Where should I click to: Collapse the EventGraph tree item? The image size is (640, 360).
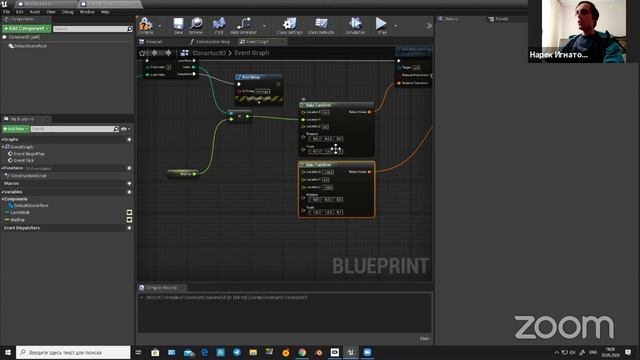[x=3, y=147]
